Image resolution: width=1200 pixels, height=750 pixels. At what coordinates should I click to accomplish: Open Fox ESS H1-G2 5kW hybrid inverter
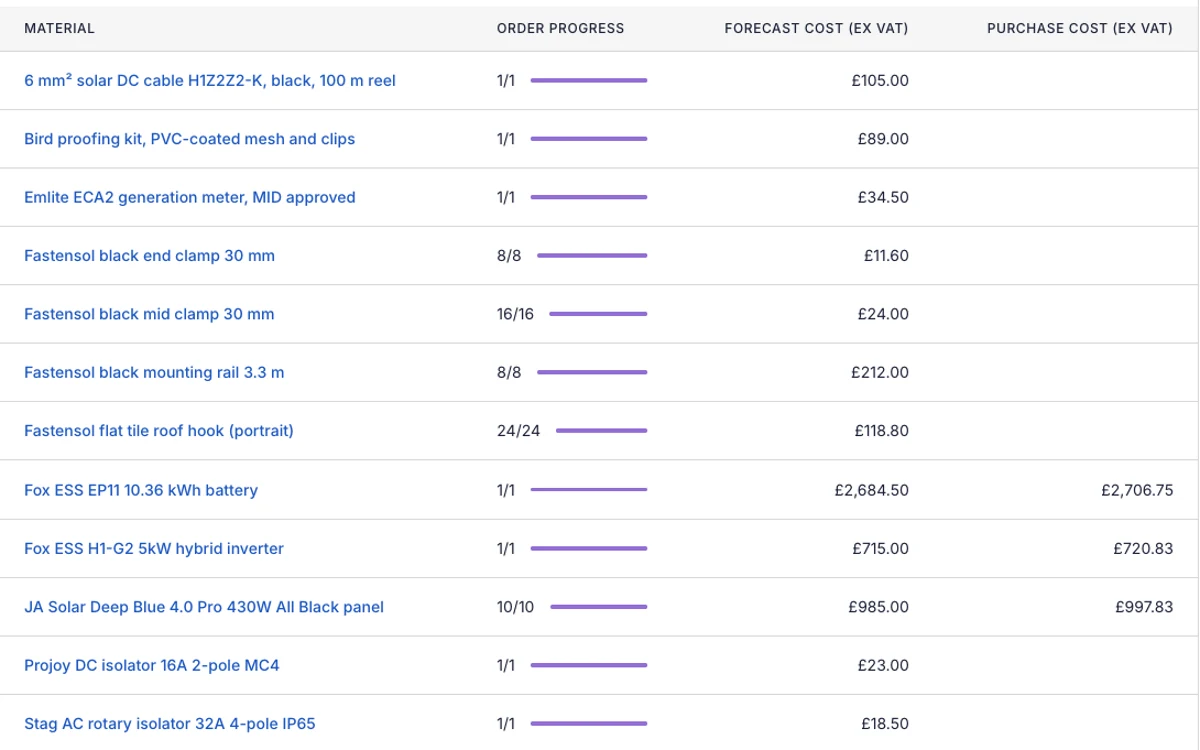pos(154,548)
